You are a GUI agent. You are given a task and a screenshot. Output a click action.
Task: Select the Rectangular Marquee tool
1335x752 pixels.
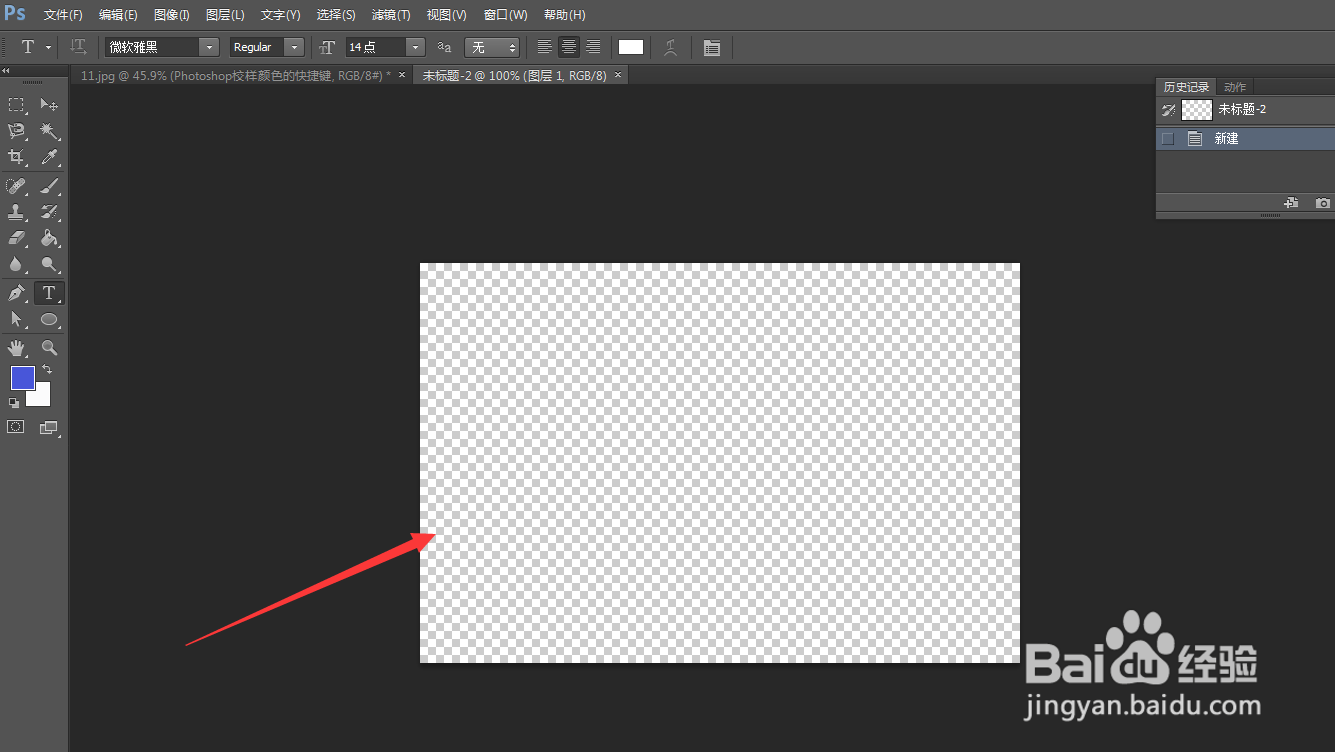(16, 105)
